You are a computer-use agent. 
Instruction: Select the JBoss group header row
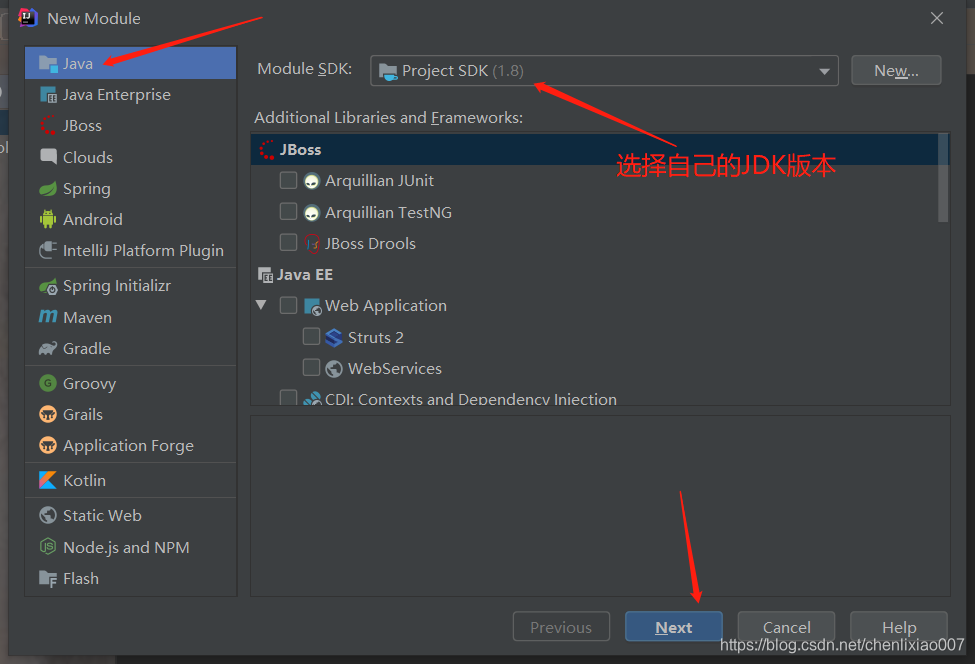coord(594,149)
